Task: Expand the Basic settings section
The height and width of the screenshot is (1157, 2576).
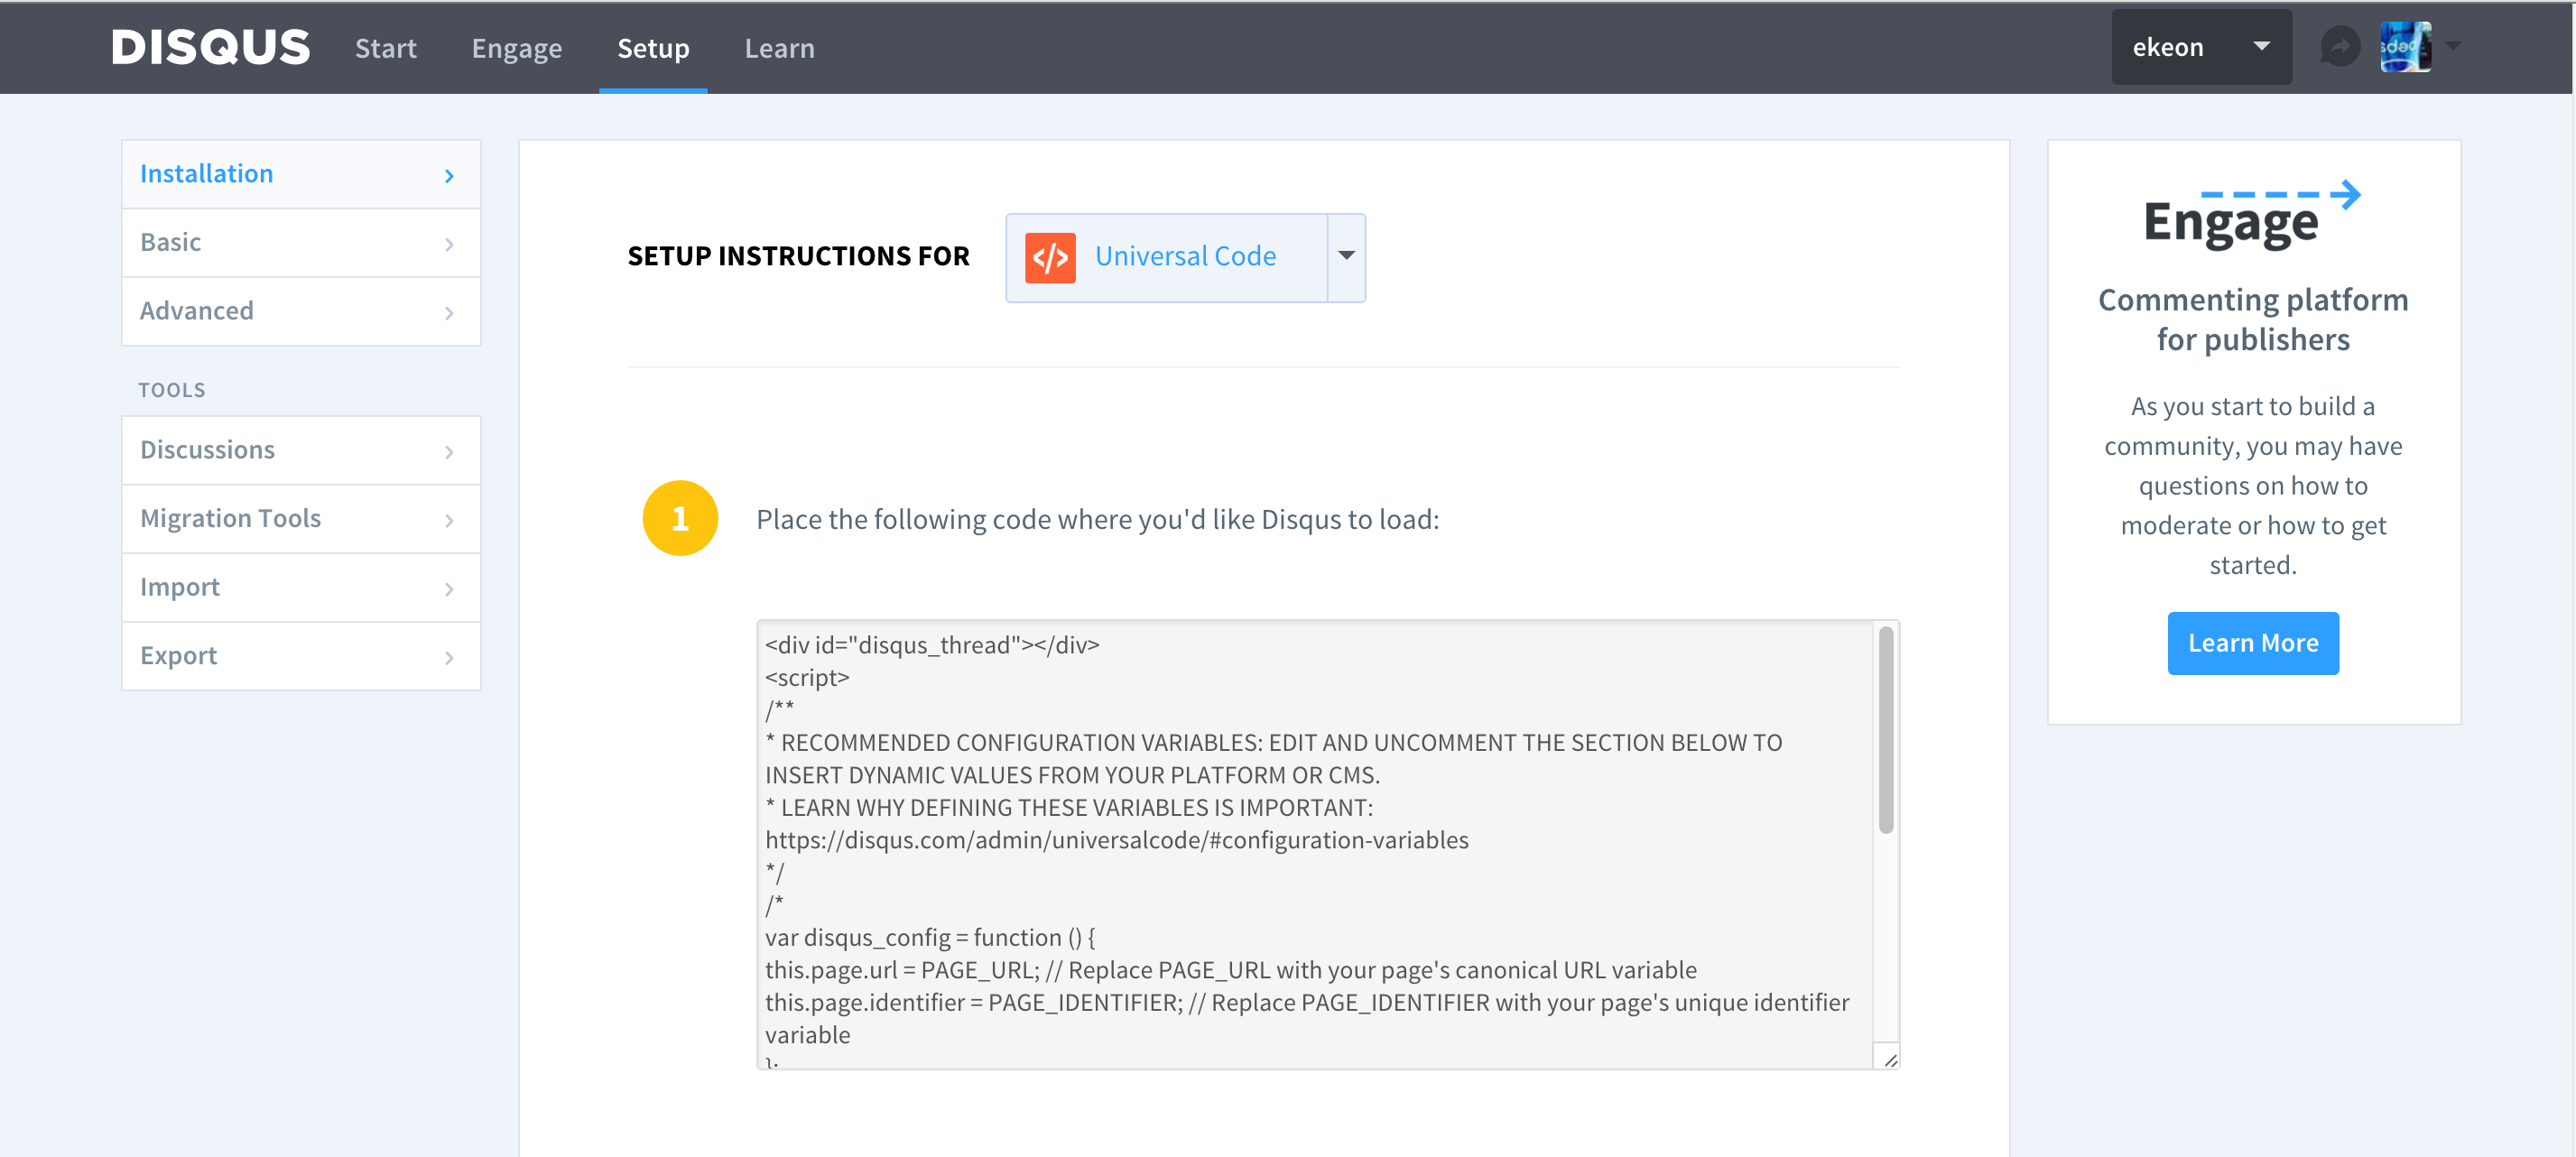Action: [x=301, y=242]
